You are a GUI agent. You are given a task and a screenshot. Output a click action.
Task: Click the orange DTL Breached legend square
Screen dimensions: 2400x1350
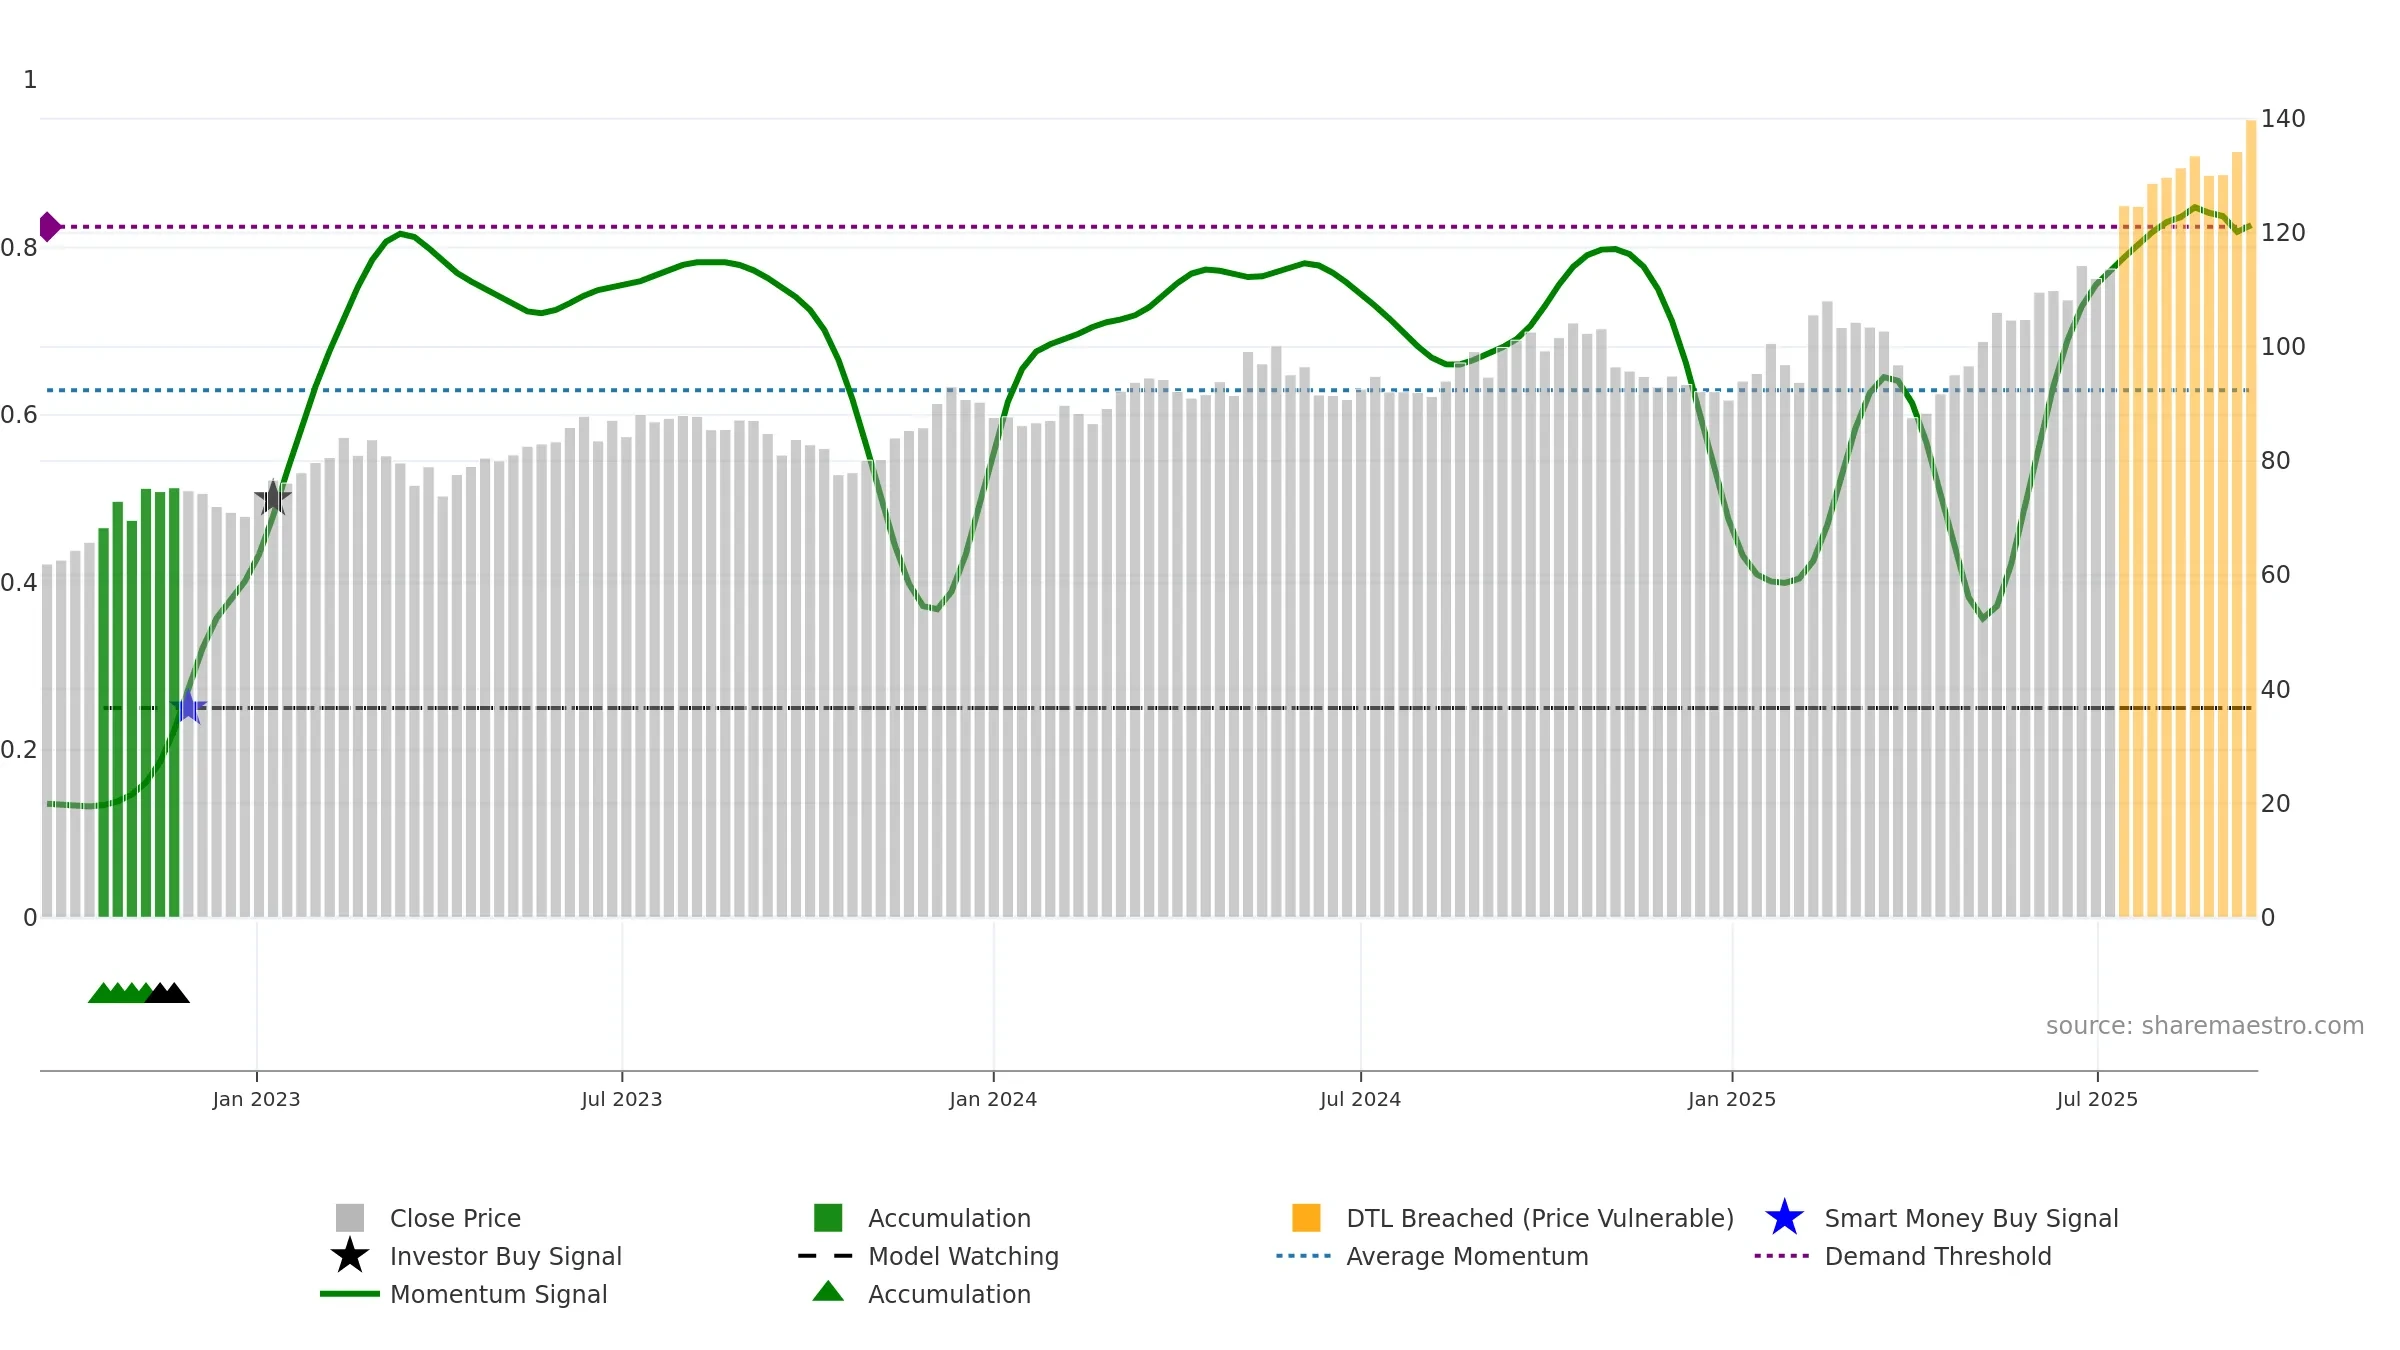pyautogui.click(x=1306, y=1217)
